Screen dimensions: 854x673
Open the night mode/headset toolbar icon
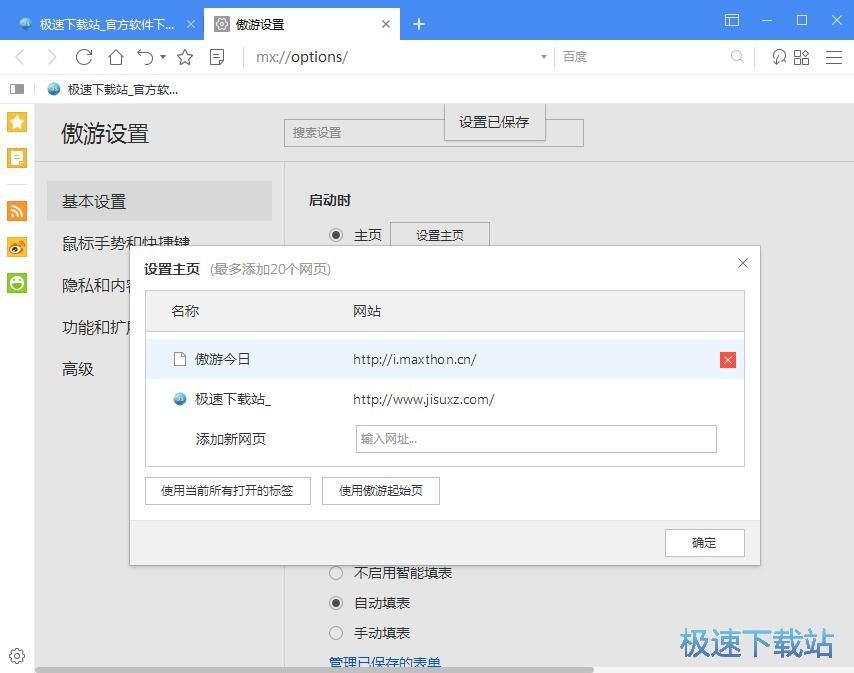coord(778,57)
